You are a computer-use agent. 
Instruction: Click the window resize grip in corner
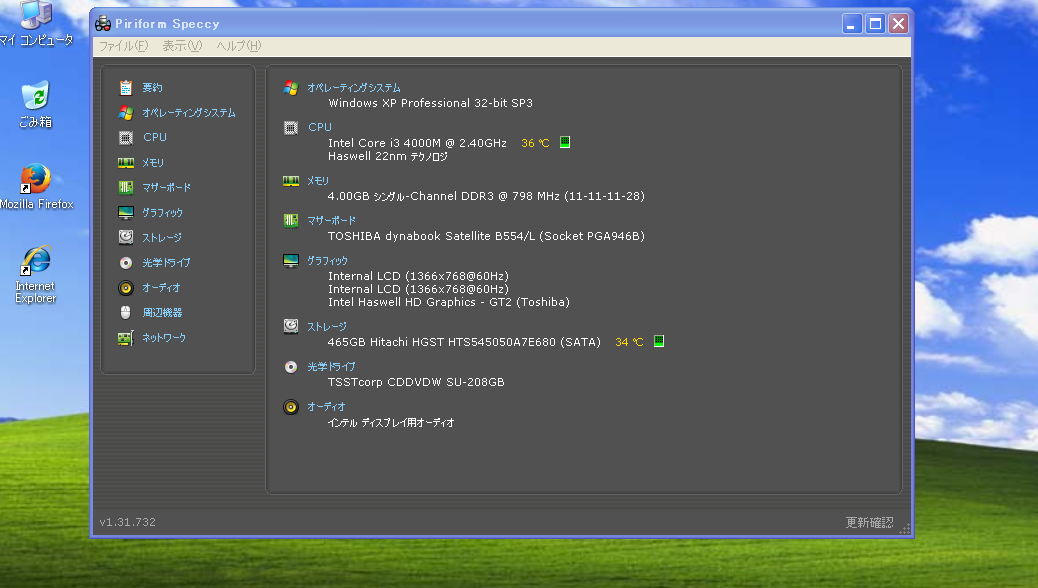(x=904, y=528)
